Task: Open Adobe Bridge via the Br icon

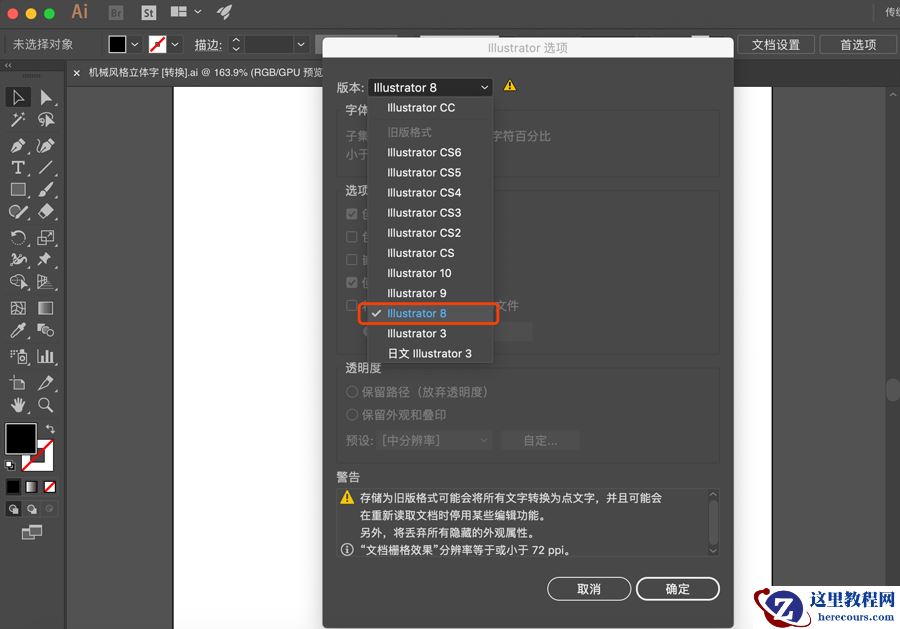Action: tap(116, 13)
